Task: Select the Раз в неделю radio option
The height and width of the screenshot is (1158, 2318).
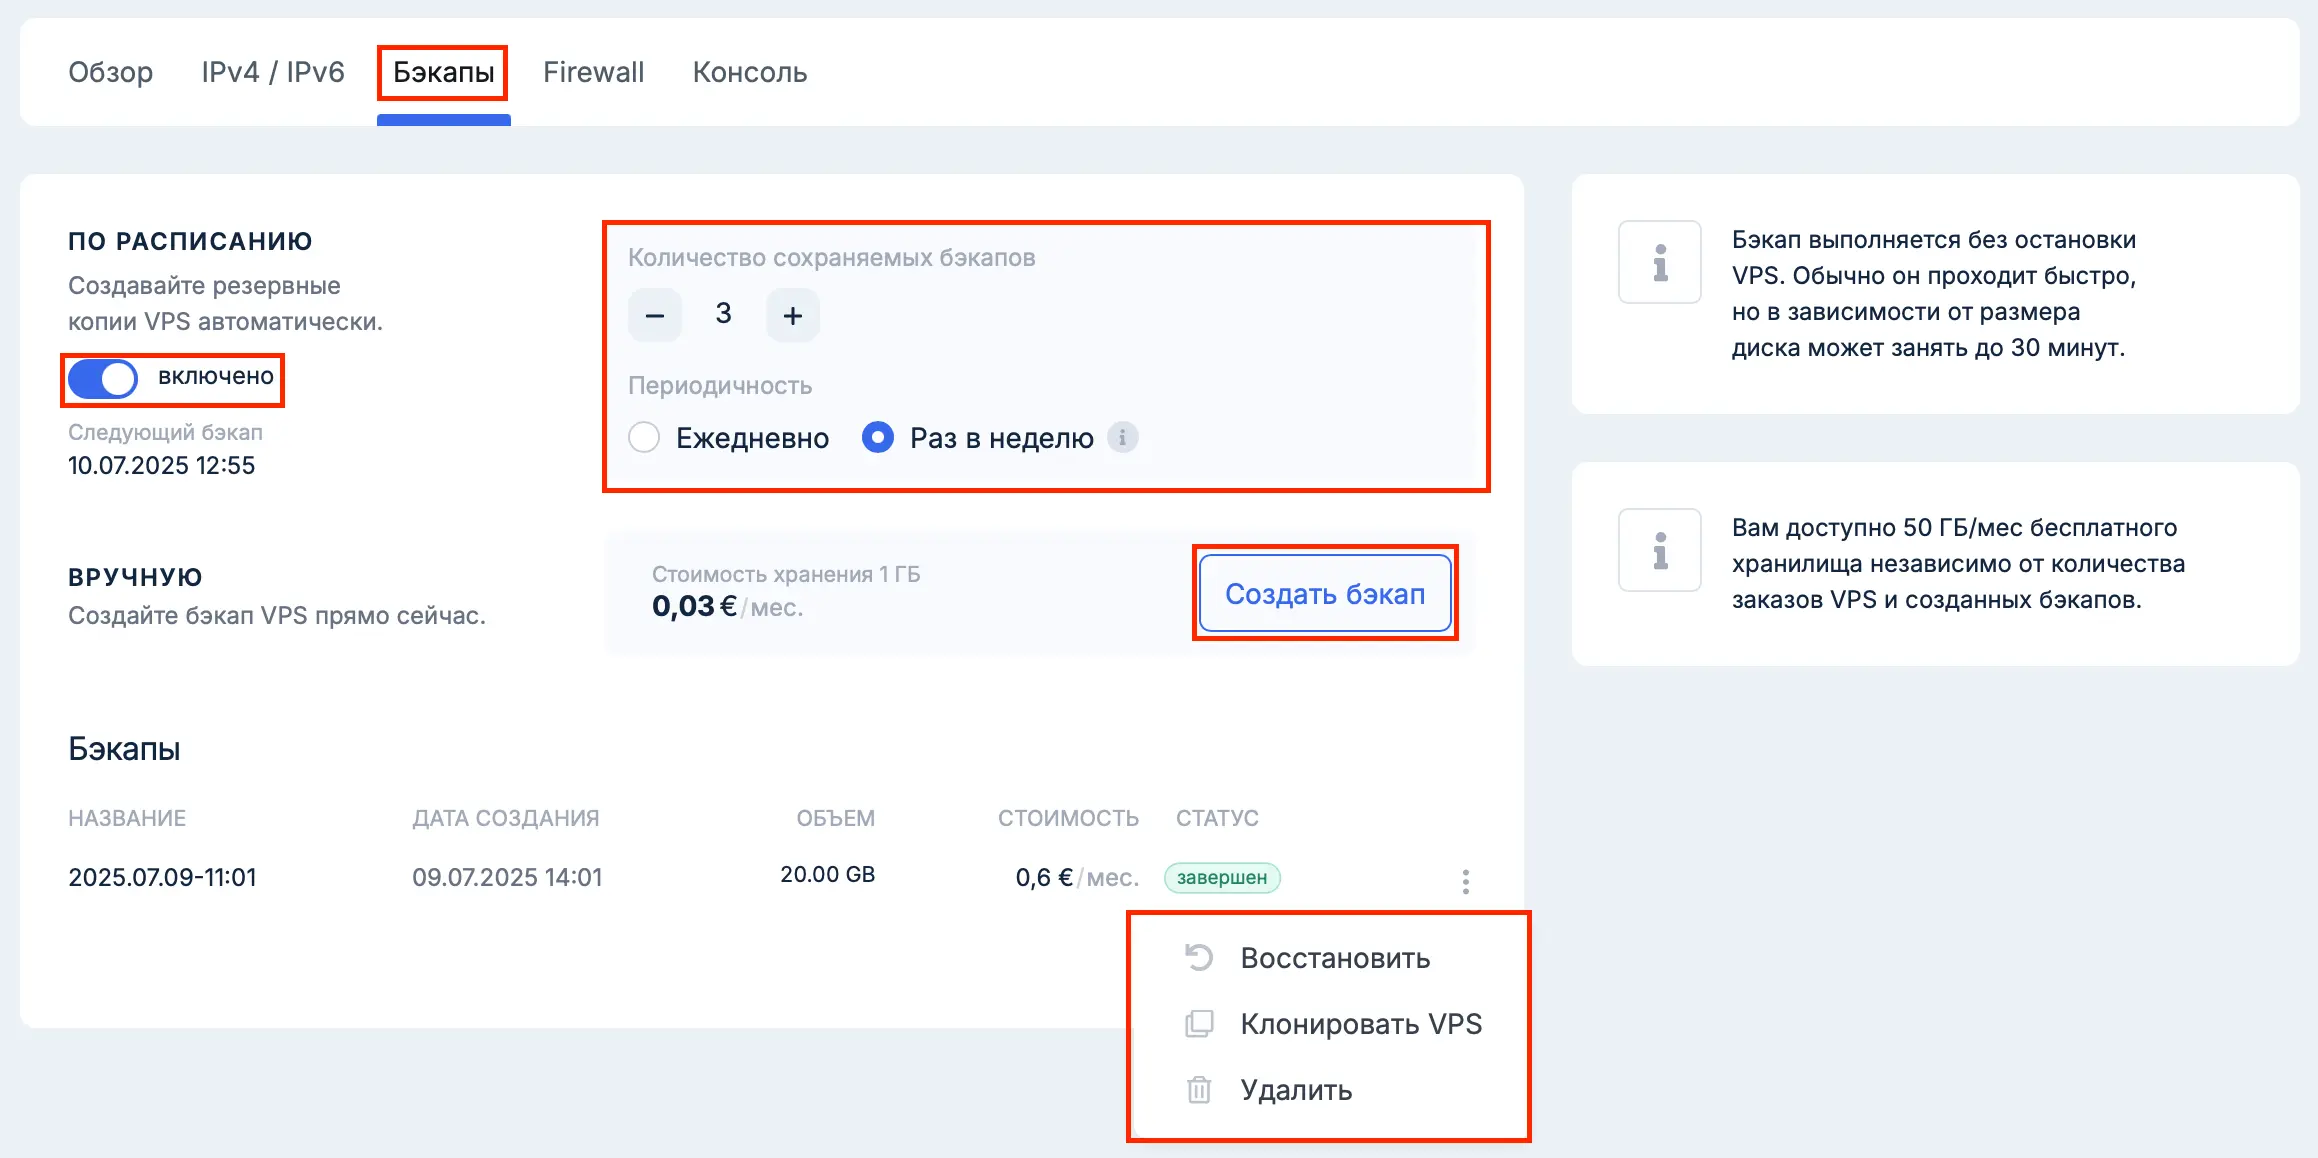Action: [x=877, y=438]
